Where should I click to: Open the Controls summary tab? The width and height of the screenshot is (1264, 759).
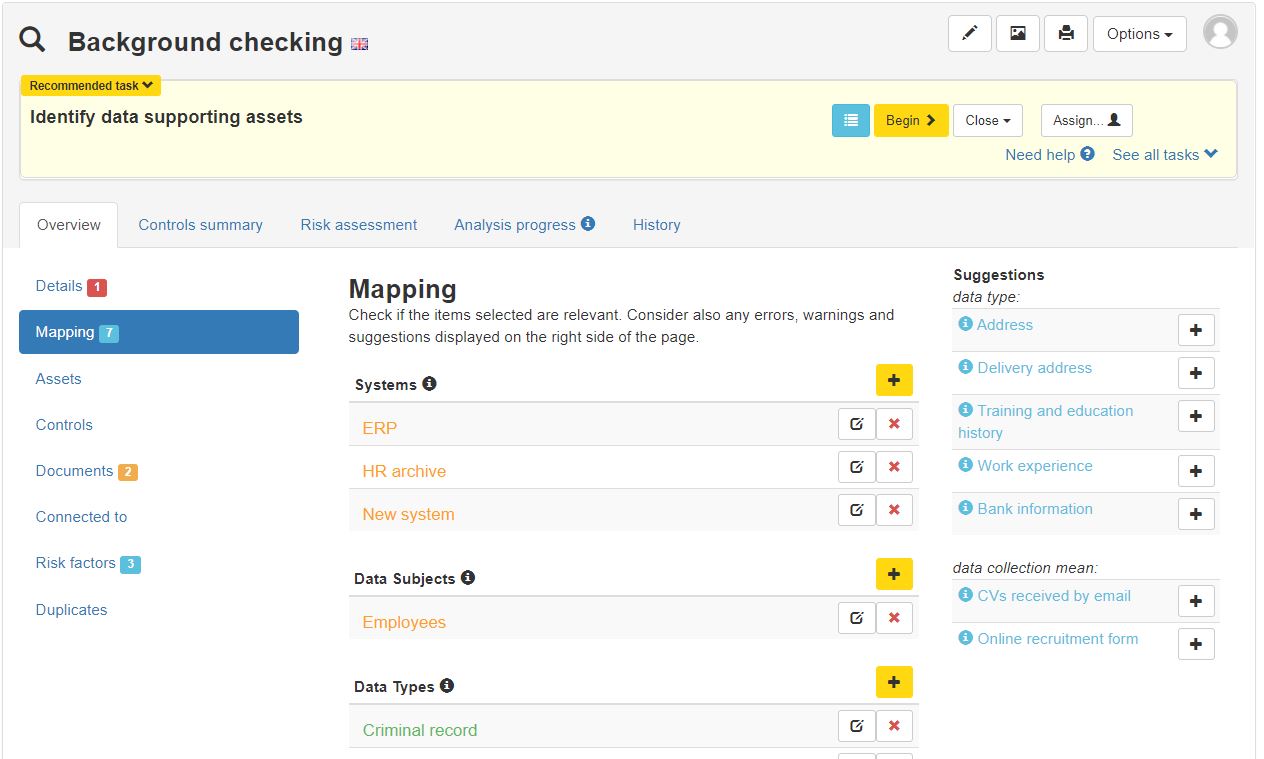pos(200,225)
